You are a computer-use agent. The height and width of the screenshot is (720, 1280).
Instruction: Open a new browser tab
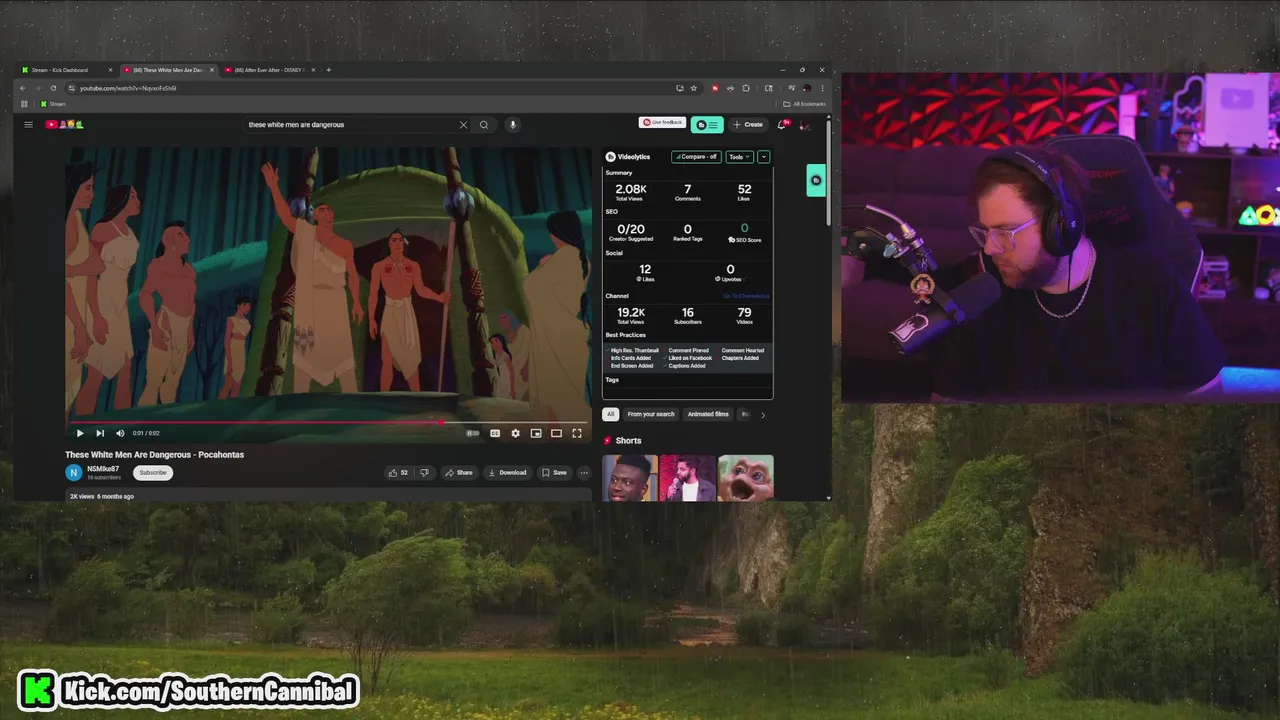click(329, 70)
